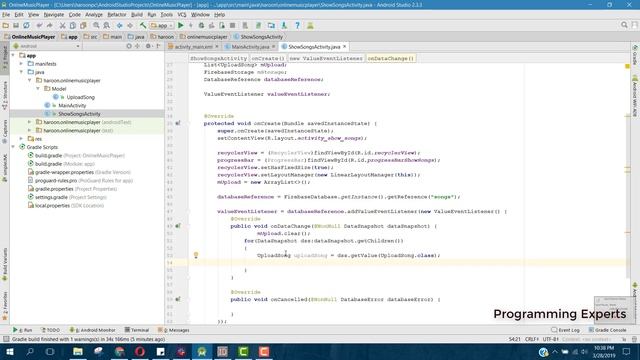Click the Paste toolbar icon
Screen dimensions: 640x360
coord(83,25)
